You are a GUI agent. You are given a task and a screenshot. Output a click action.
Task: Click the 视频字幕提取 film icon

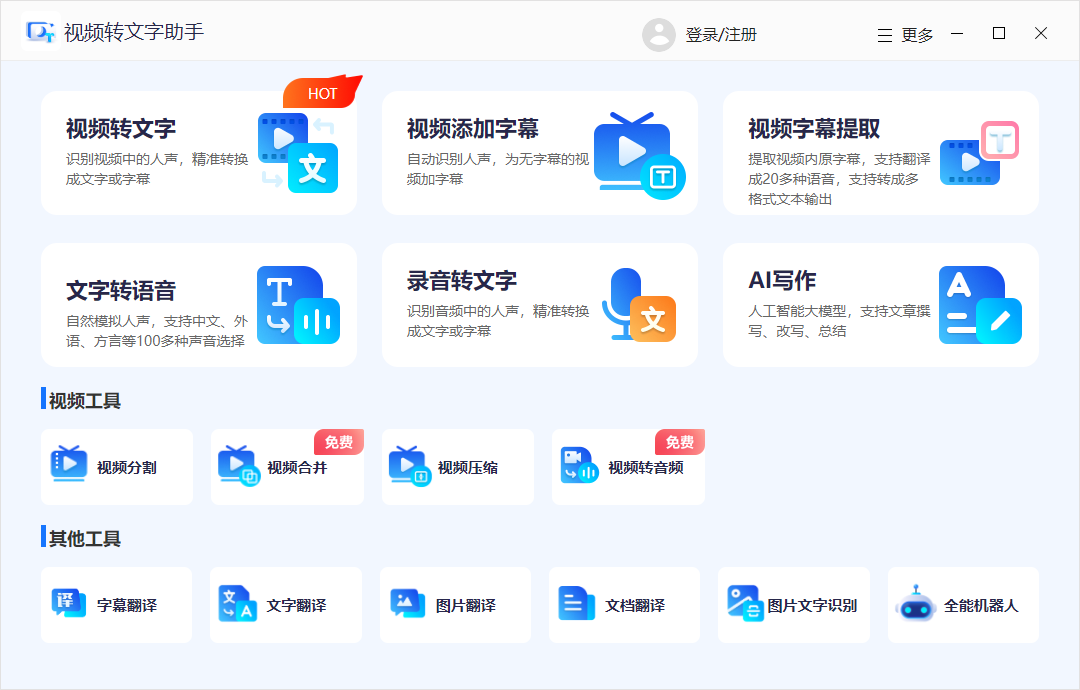[979, 153]
